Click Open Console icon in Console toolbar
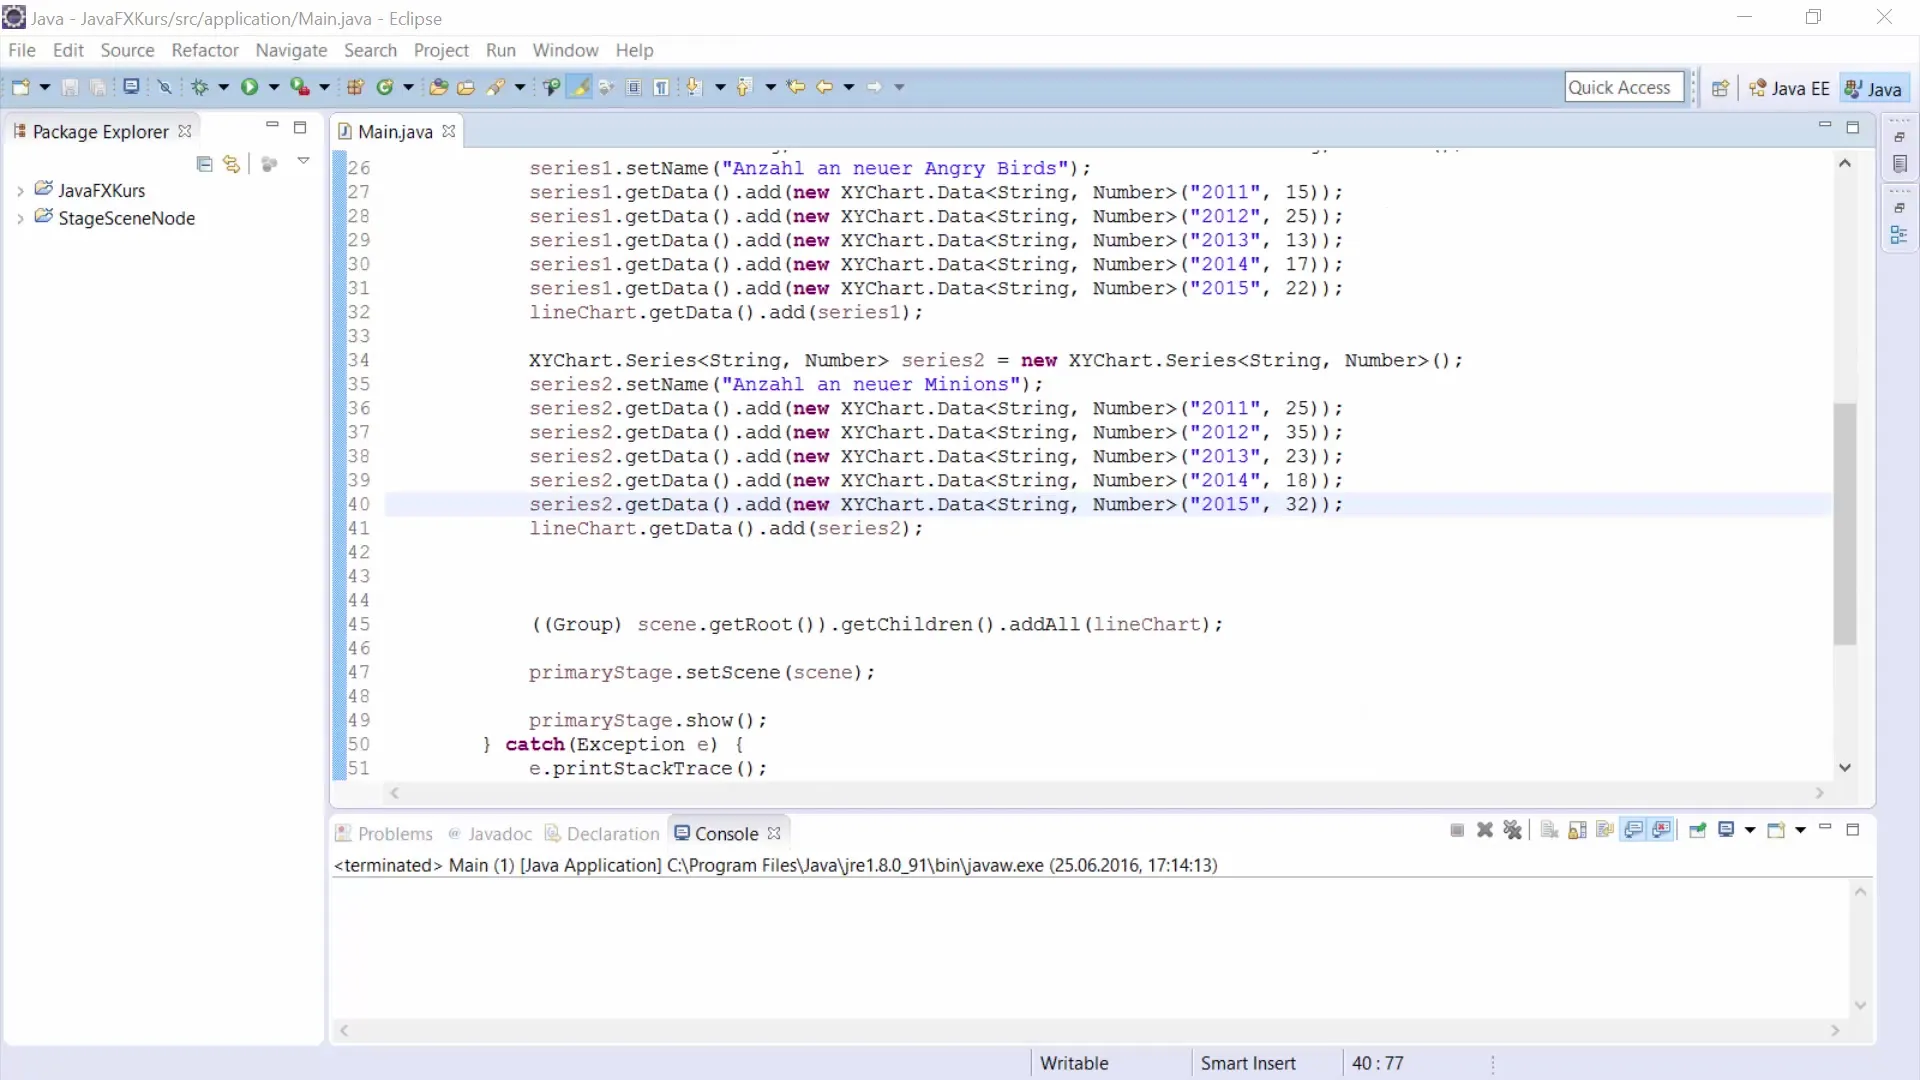Image resolution: width=1920 pixels, height=1080 pixels. (x=1776, y=830)
